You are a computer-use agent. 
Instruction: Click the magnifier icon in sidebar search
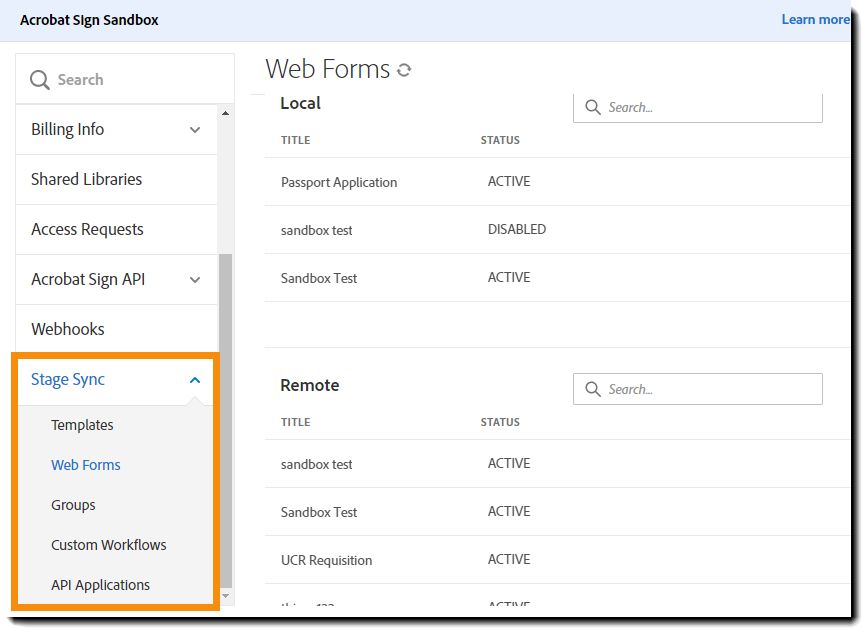[x=40, y=80]
